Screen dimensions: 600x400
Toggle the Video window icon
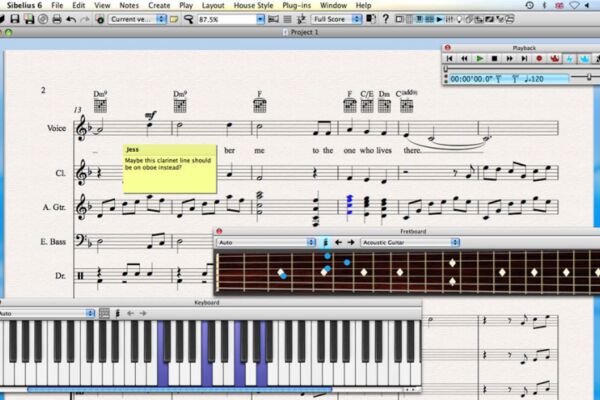(489, 19)
